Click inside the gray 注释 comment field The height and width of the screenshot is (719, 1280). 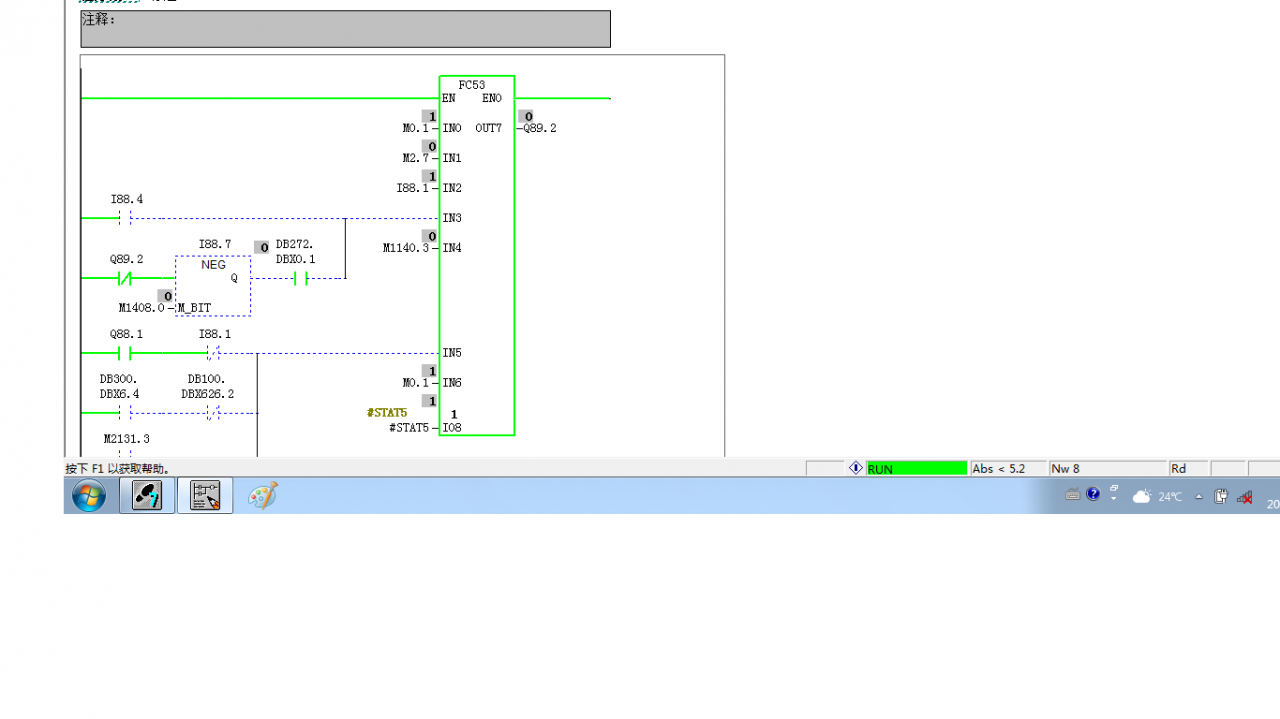click(x=345, y=29)
